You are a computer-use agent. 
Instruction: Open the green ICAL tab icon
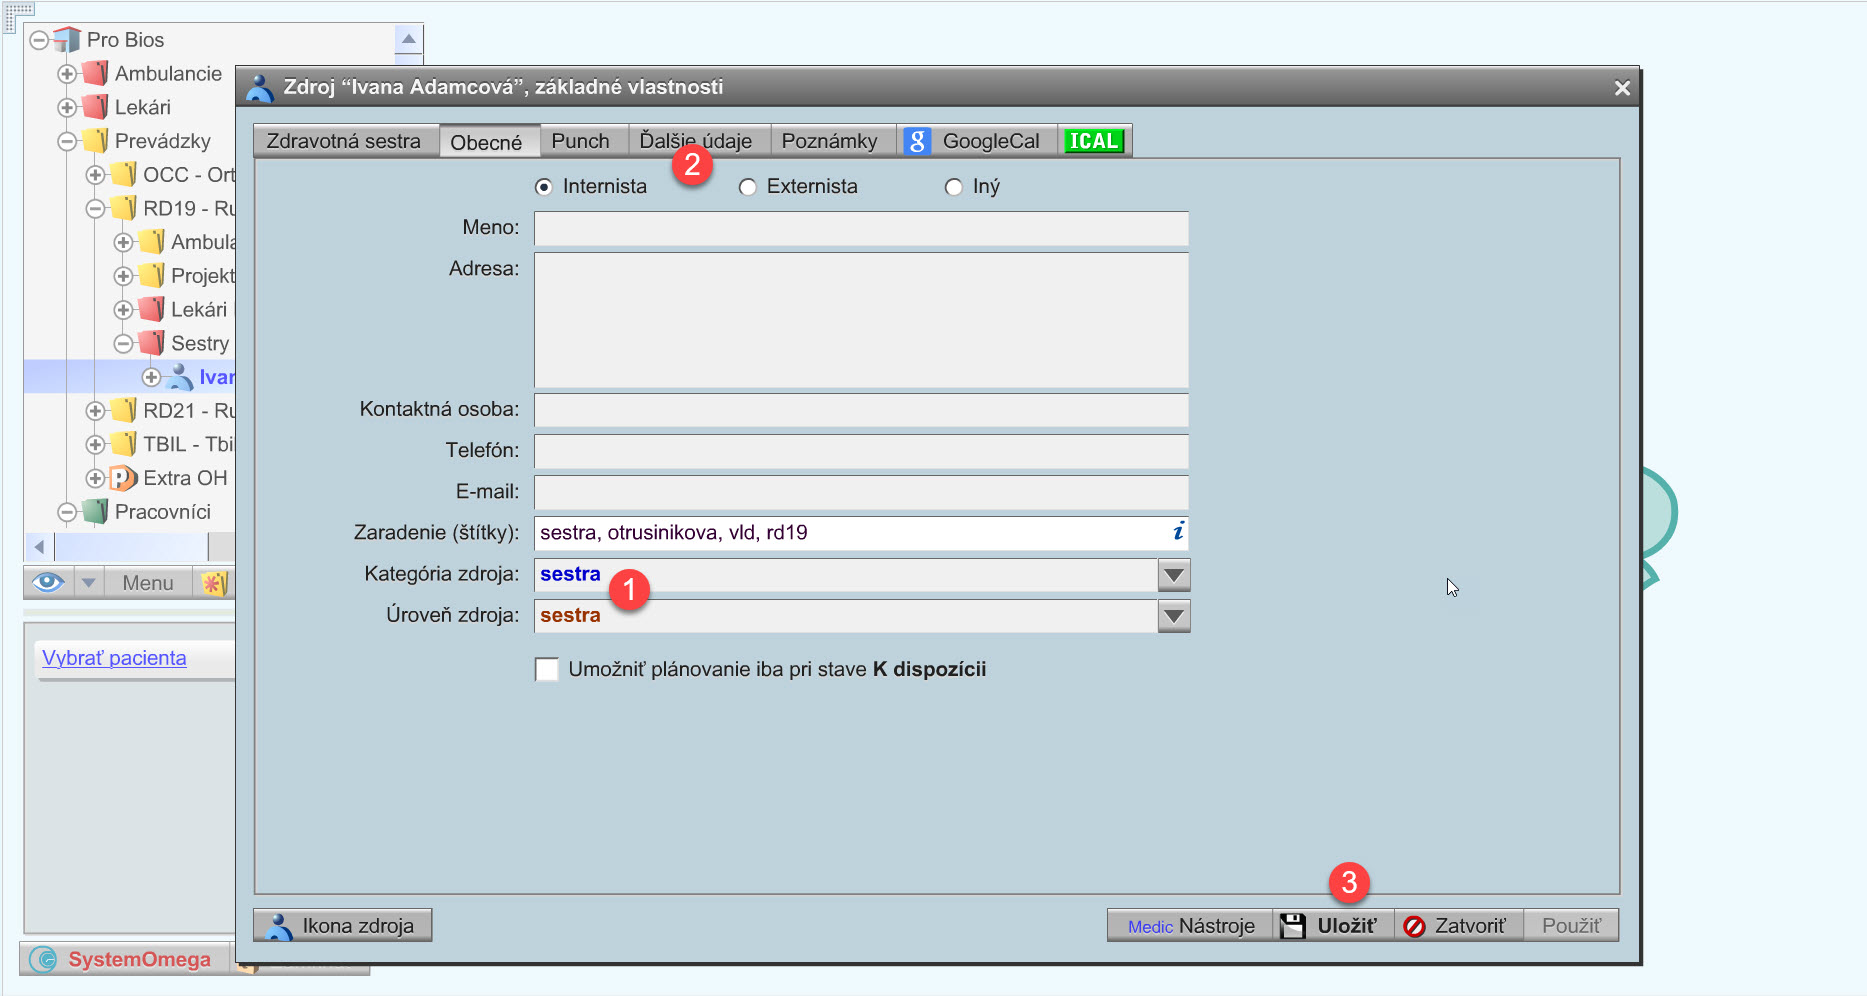[x=1093, y=141]
